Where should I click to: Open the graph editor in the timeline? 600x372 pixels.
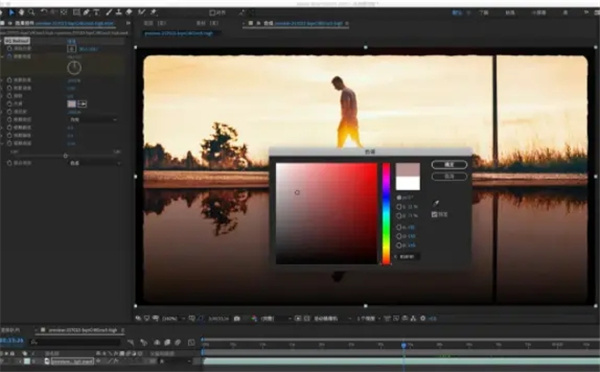coord(192,342)
